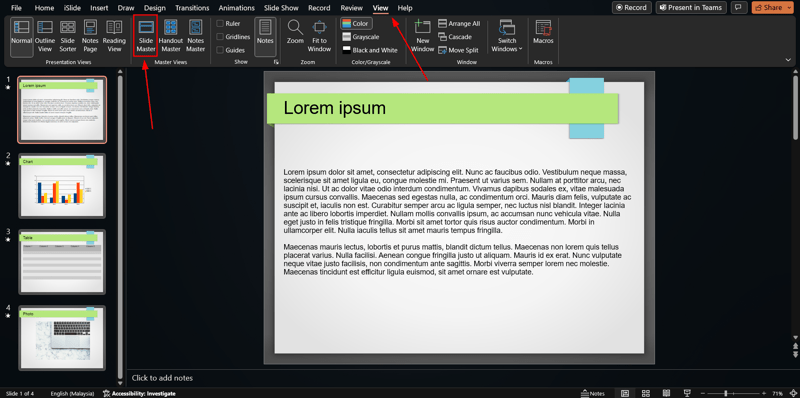Enable the Gridlines checkbox
This screenshot has height=398, width=800.
point(220,37)
